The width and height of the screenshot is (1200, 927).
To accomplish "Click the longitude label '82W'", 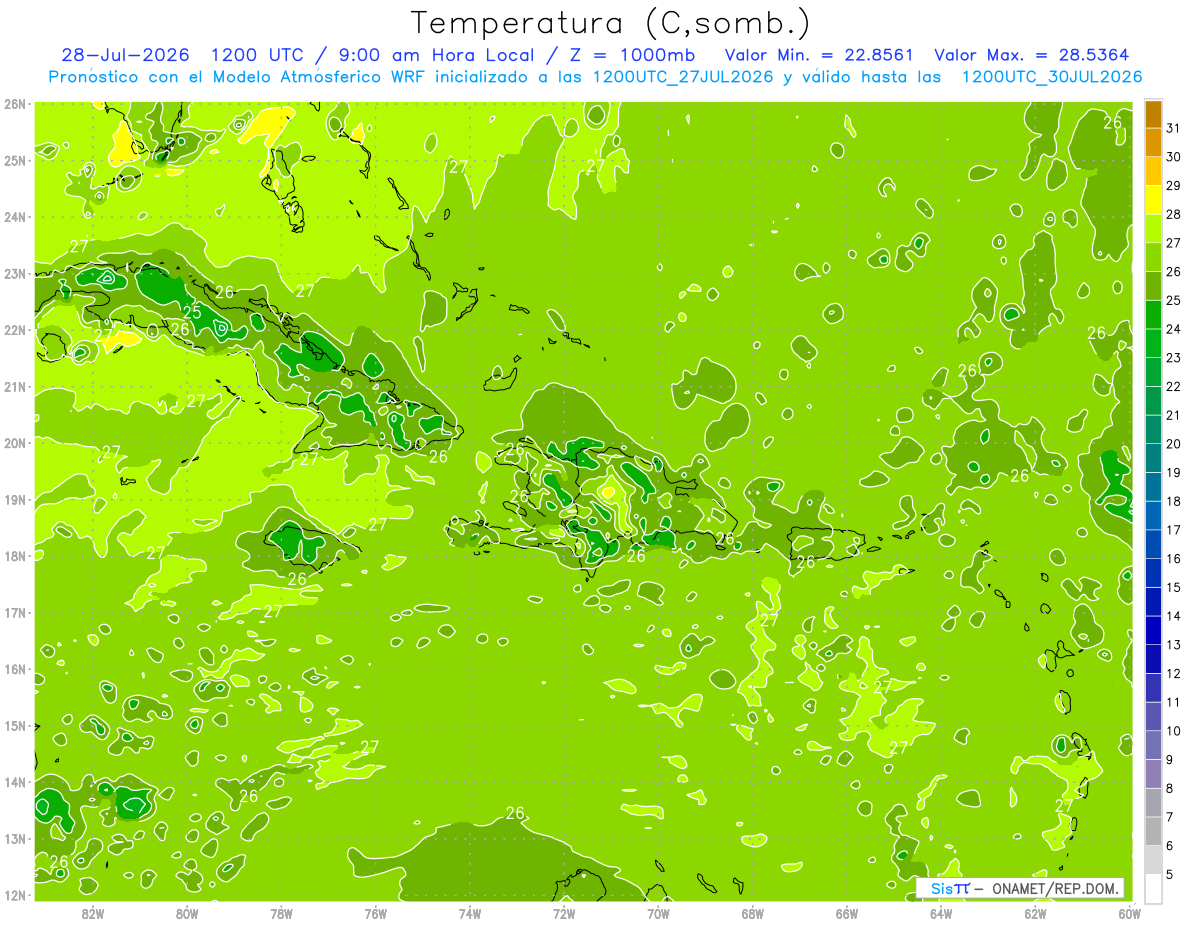I will (93, 913).
